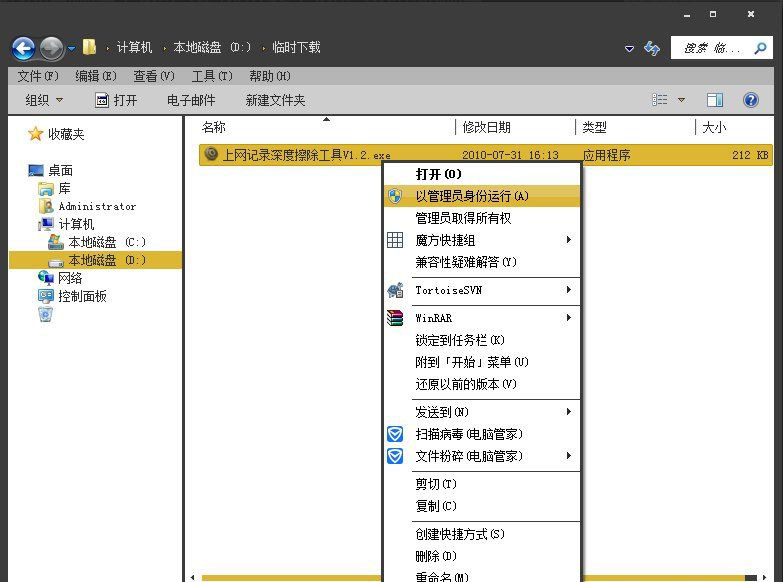Select 本地磁盘 (C:) in navigation tree
This screenshot has height=582, width=783.
pos(97,242)
